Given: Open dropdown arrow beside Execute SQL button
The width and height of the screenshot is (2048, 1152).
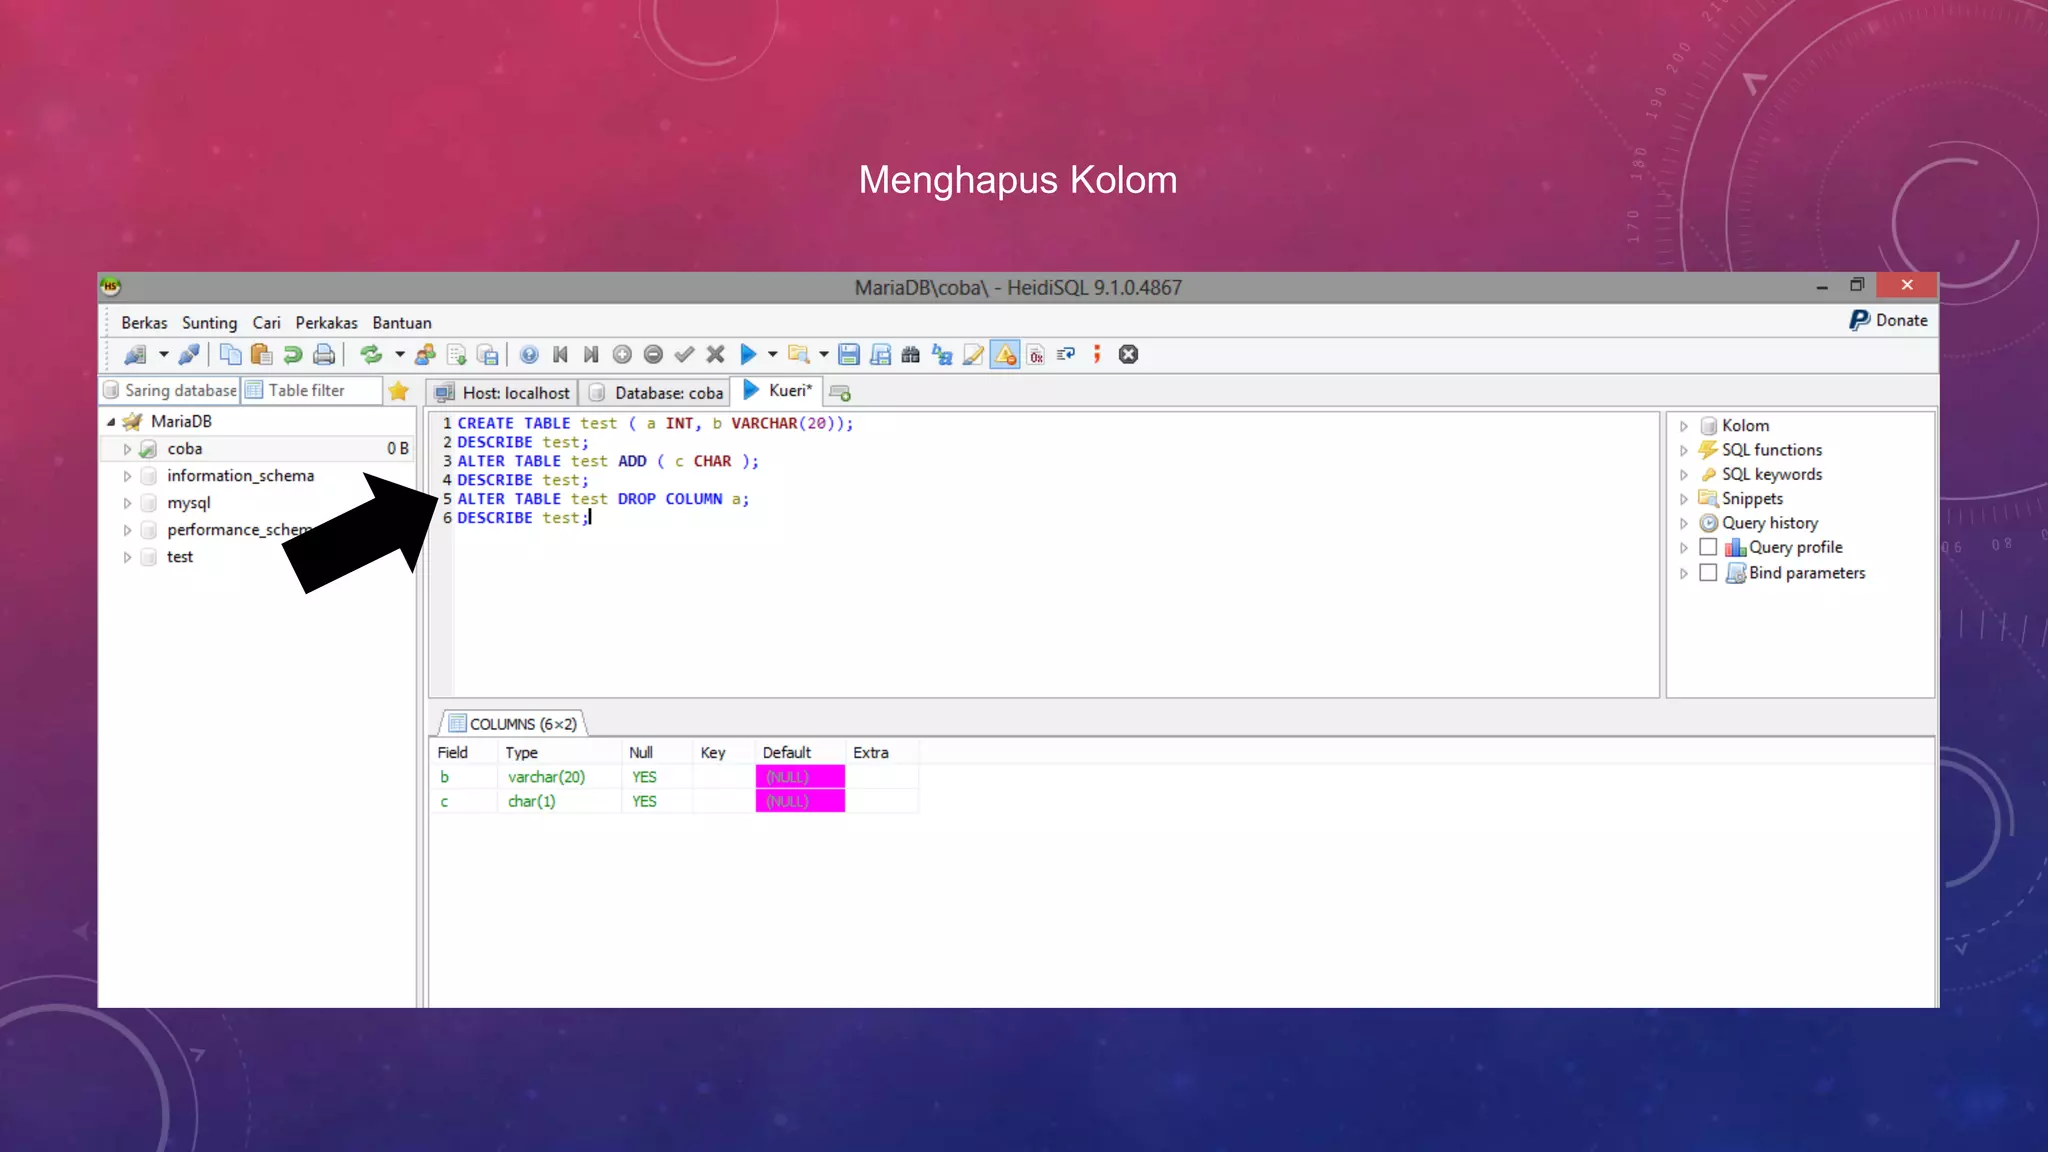Looking at the screenshot, I should (x=772, y=354).
